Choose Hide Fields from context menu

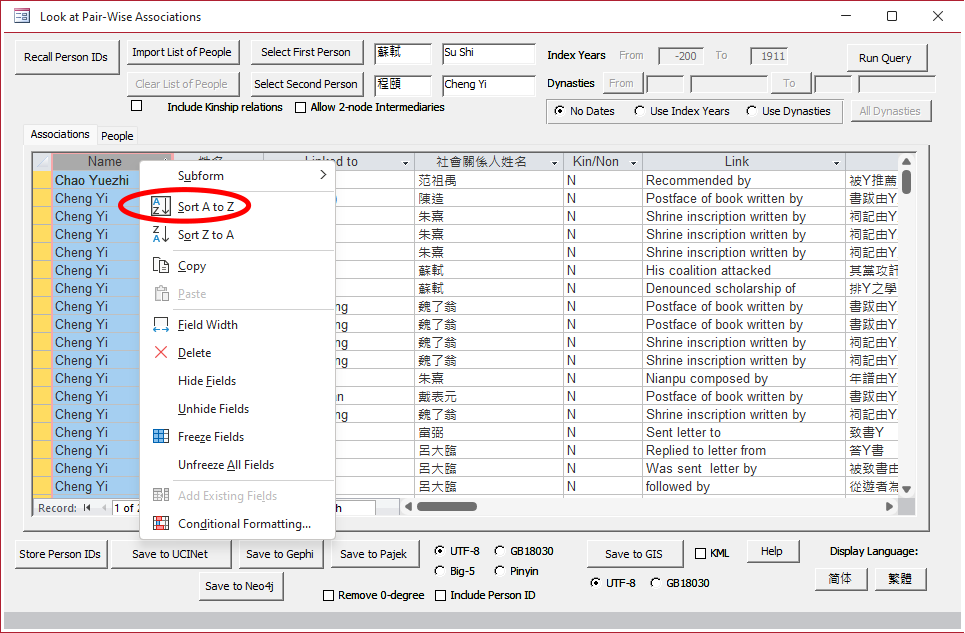pyautogui.click(x=207, y=381)
